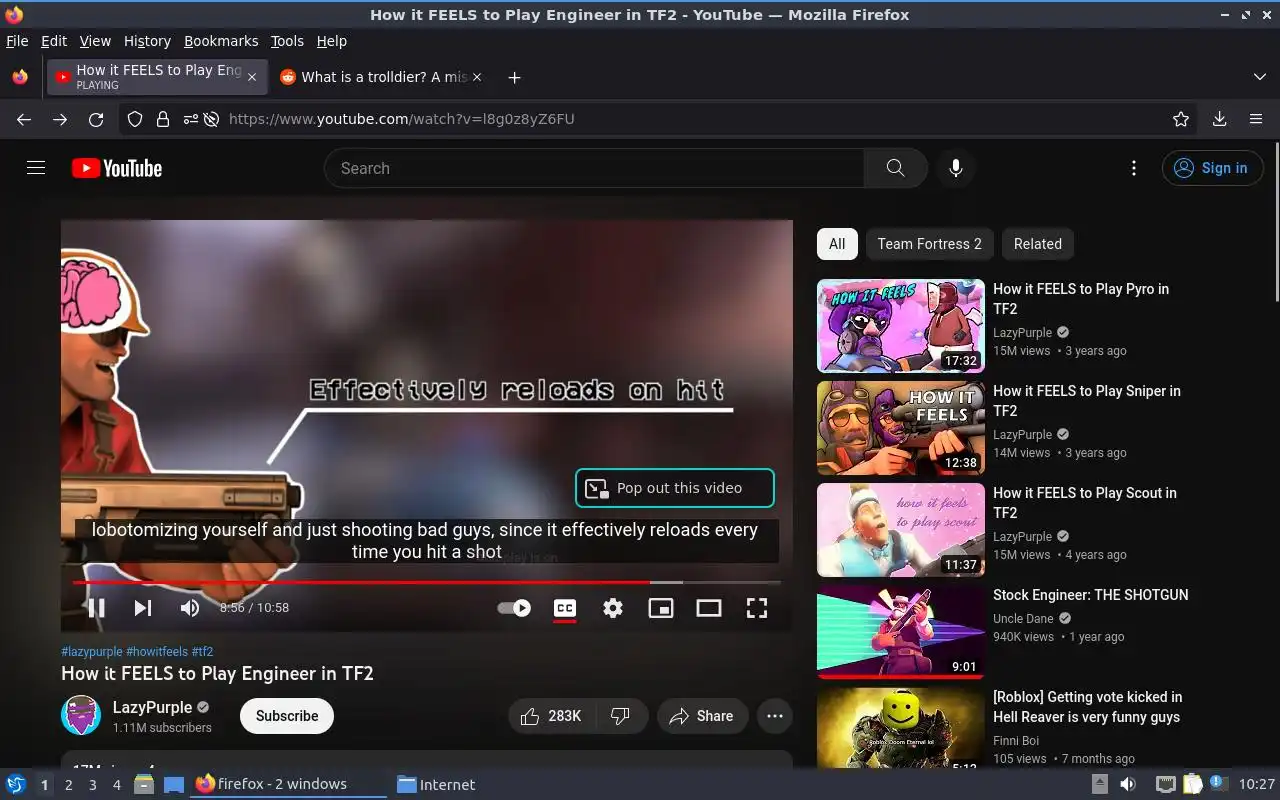Viewport: 1280px width, 800px height.
Task: Click Pop out this video button
Action: pos(675,488)
